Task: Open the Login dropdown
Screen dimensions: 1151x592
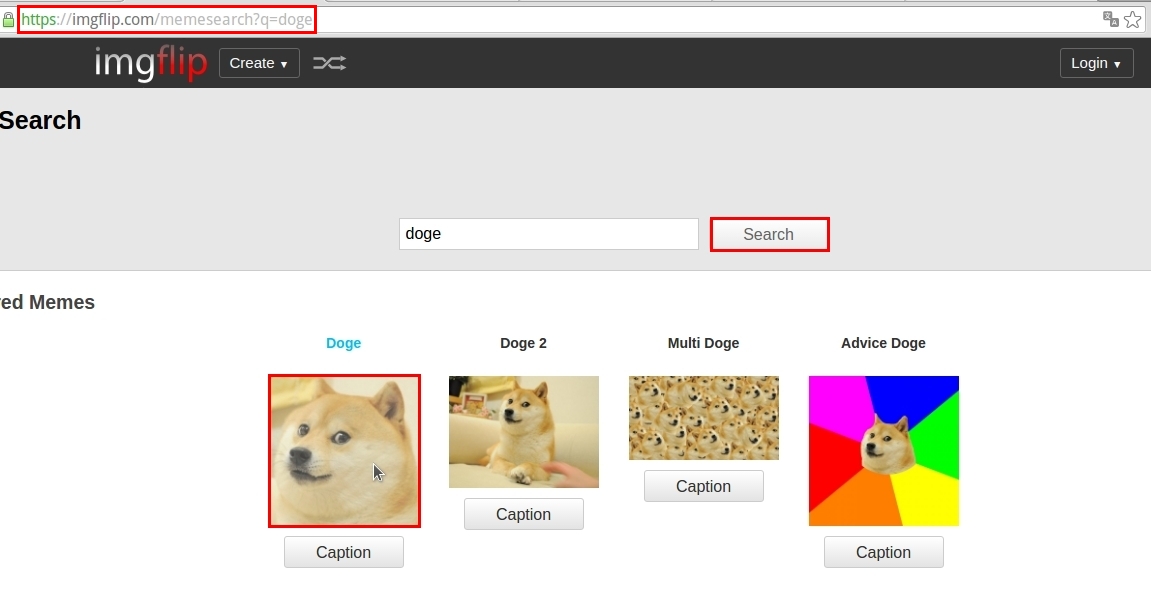Action: pos(1096,63)
